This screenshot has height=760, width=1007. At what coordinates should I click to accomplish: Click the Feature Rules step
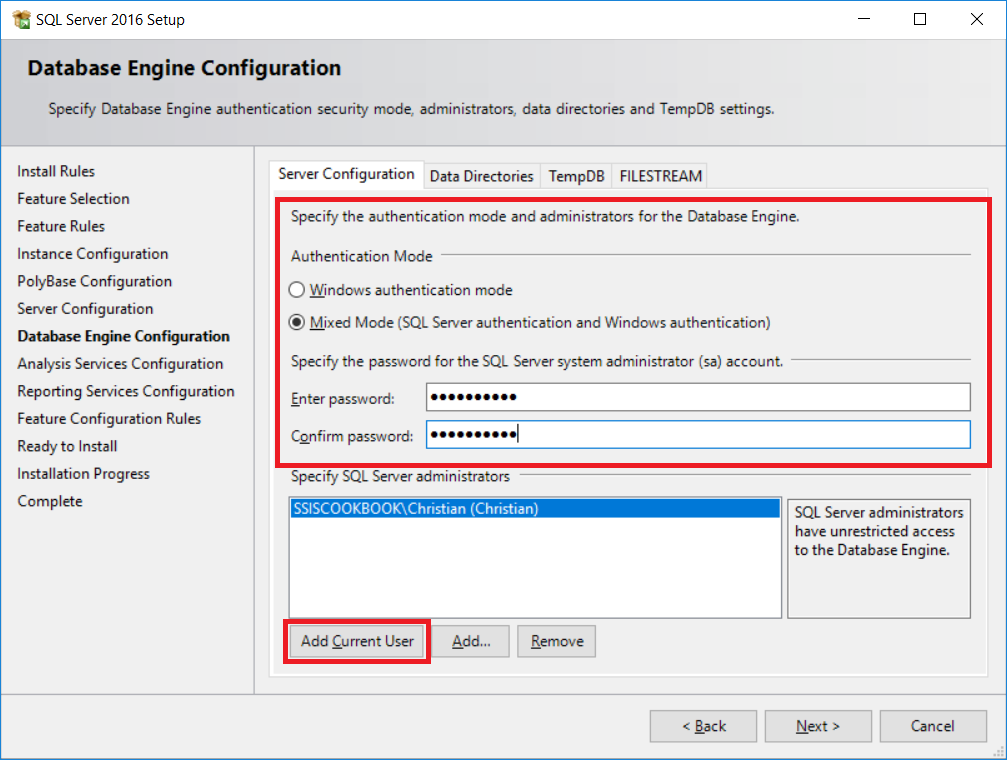(61, 226)
